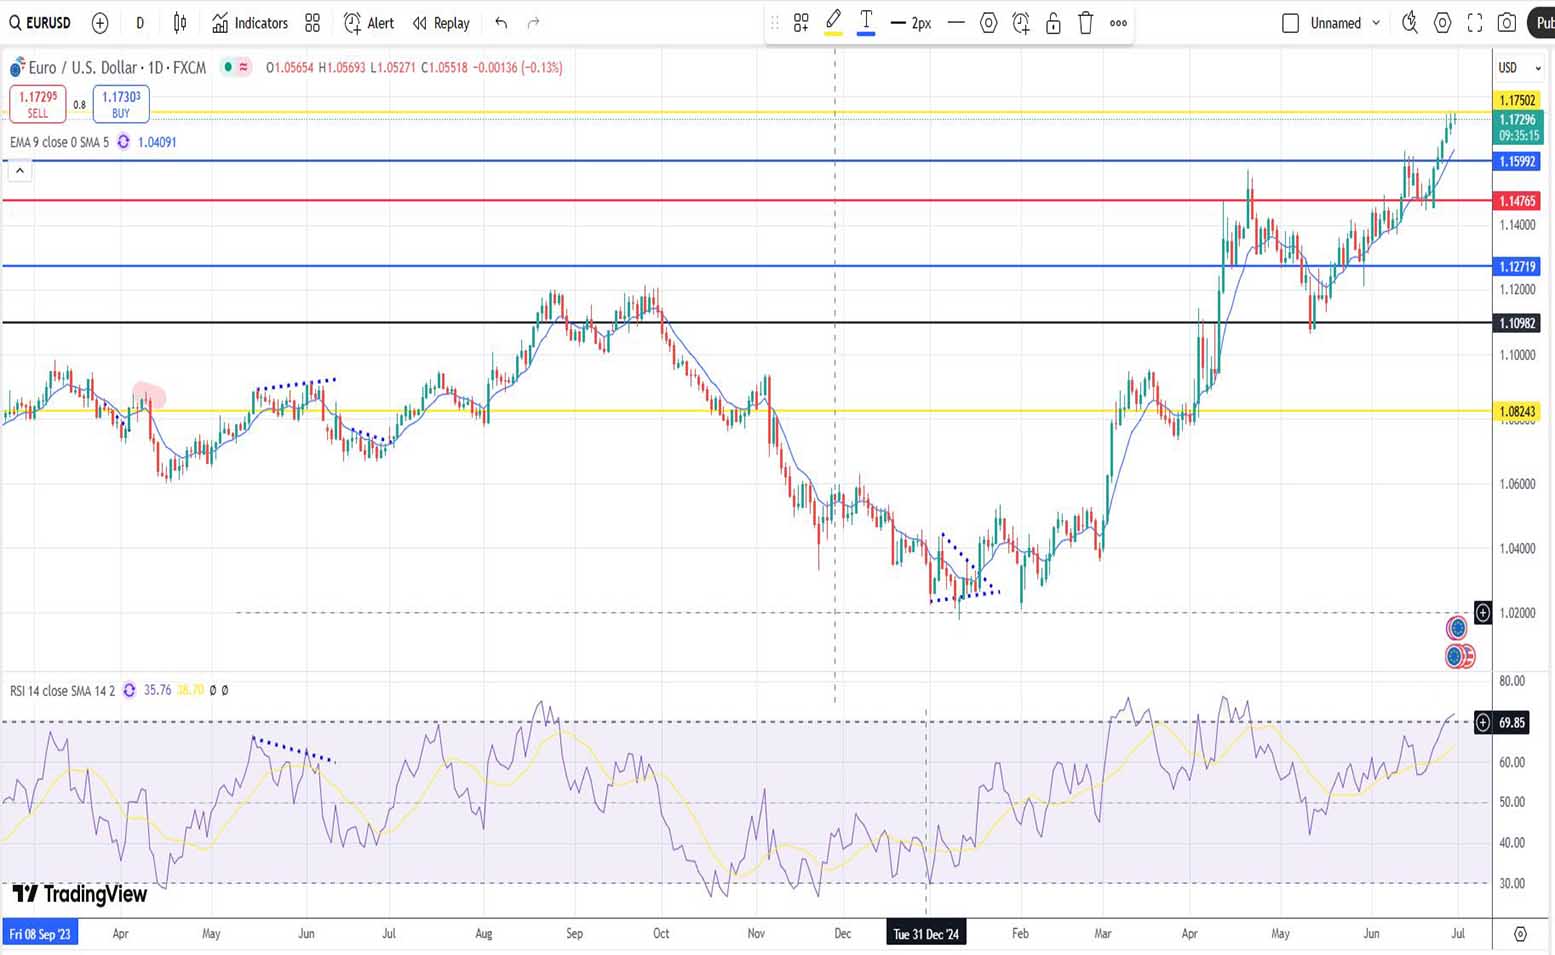1555x955 pixels.
Task: Click the compare or add symbol plus icon
Action: [x=100, y=23]
